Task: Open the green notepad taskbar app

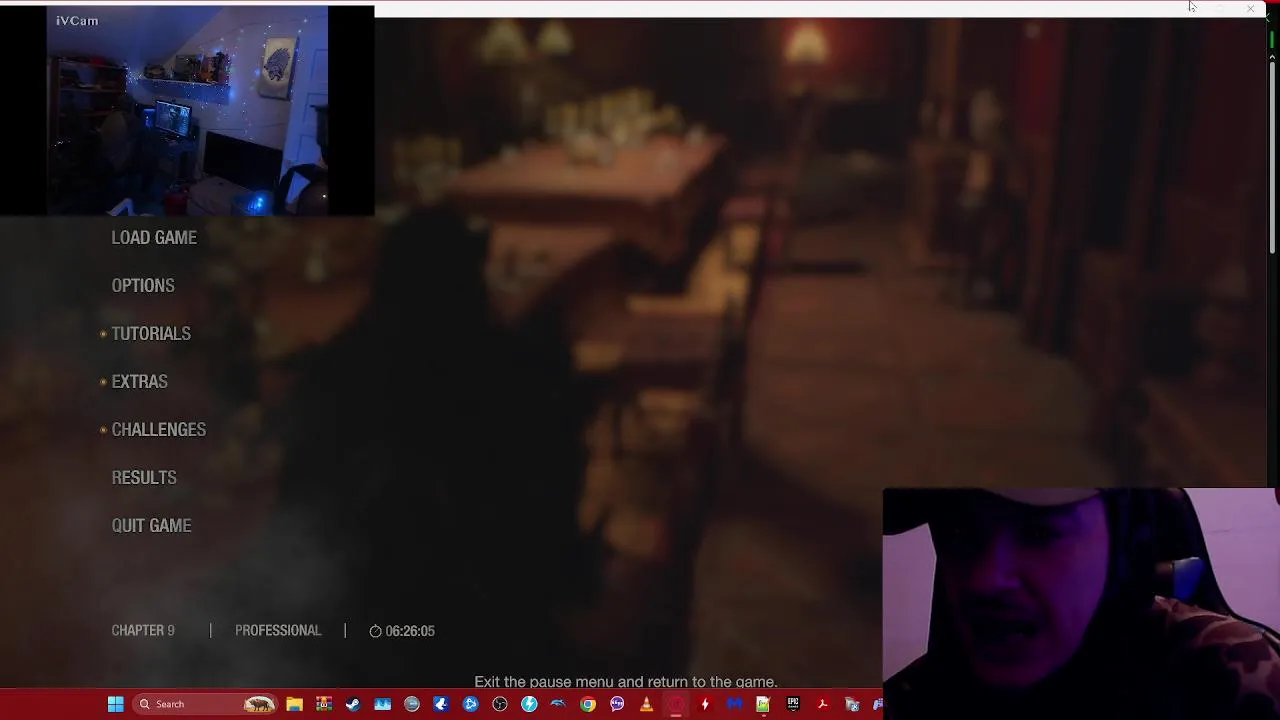Action: 764,704
